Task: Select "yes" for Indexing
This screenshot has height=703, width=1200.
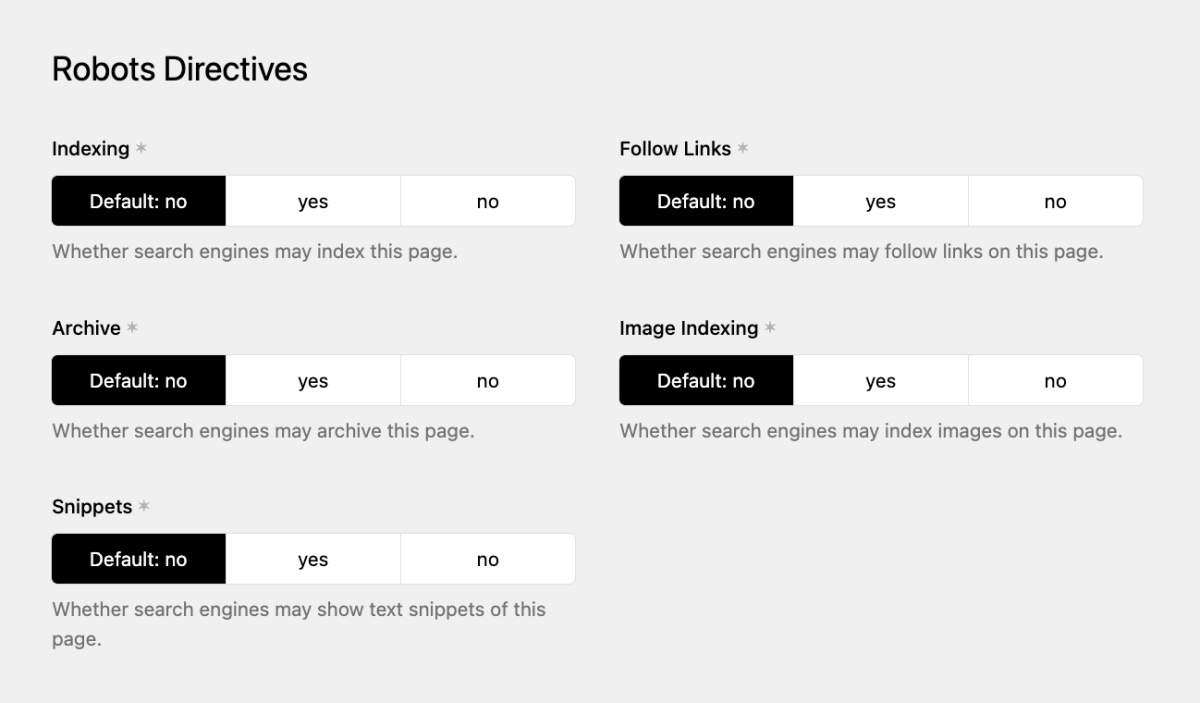Action: [x=313, y=200]
